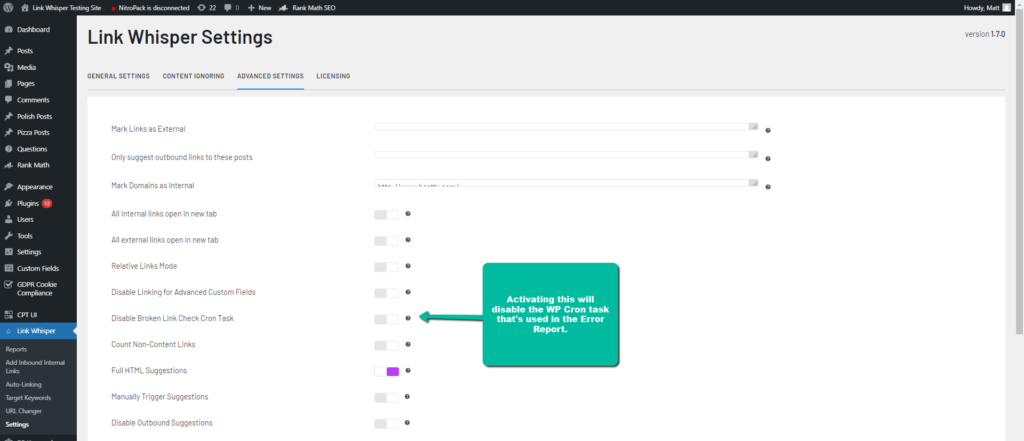Click help icon beside Relative Links Mode
The height and width of the screenshot is (441, 1024).
coord(408,266)
